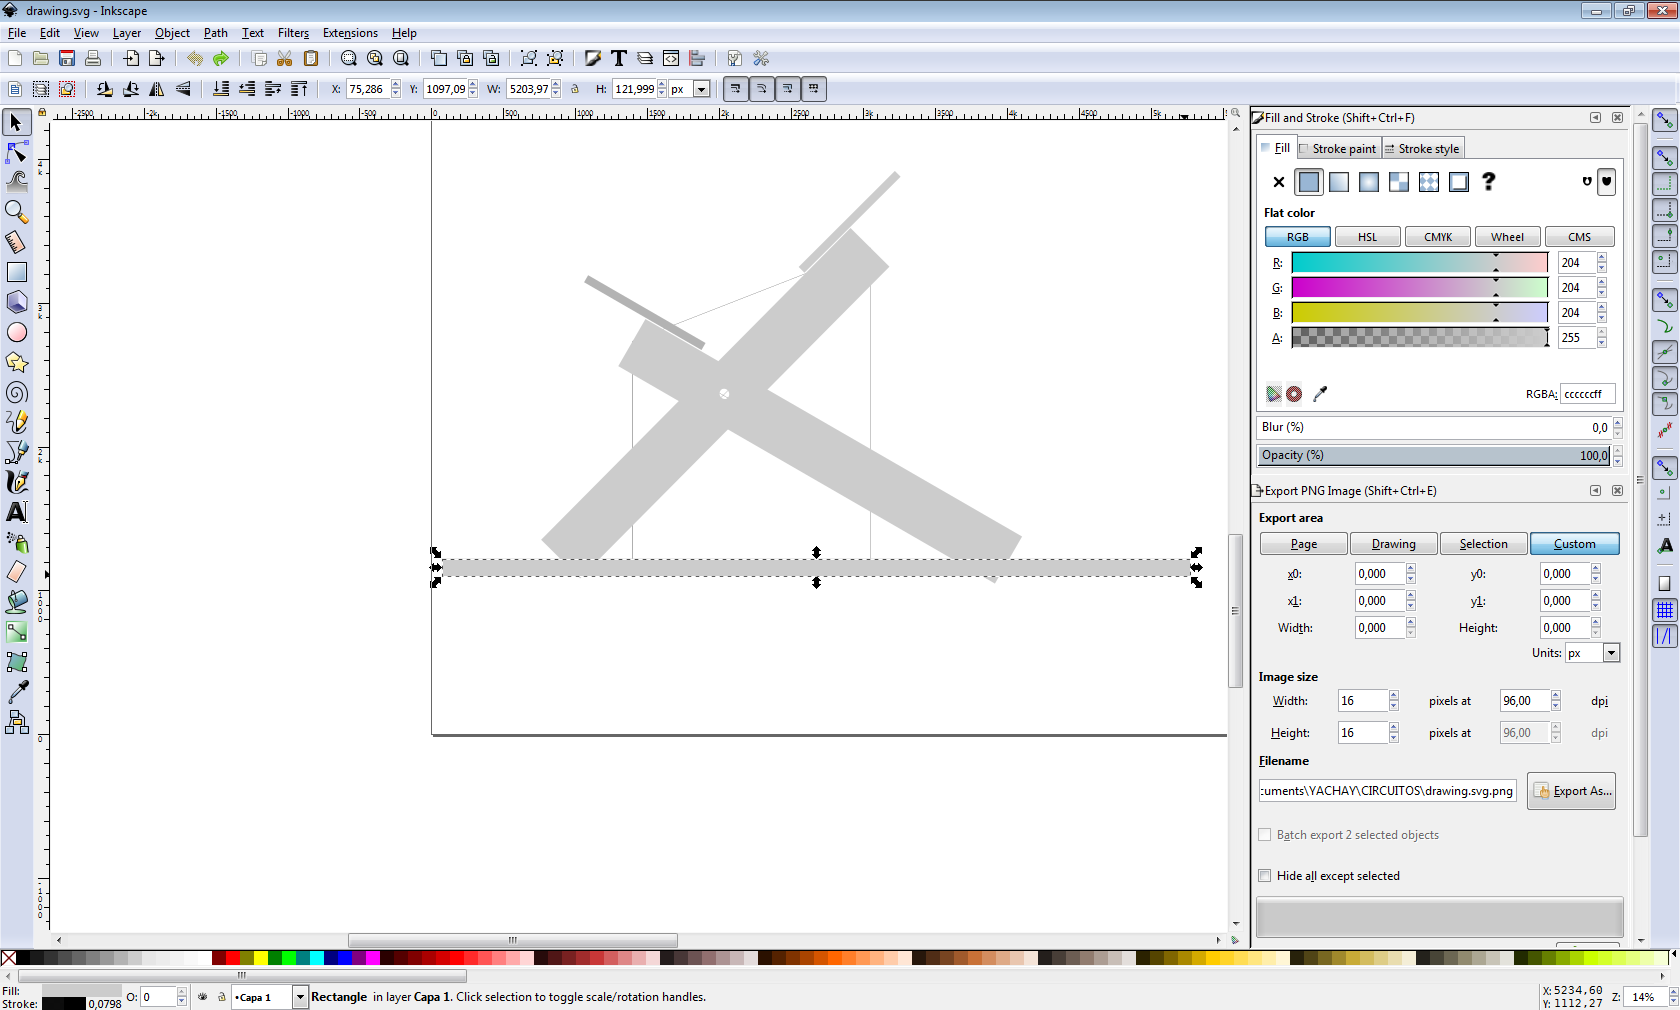The height and width of the screenshot is (1010, 1680).
Task: Increase export image Width stepper
Action: [x=1393, y=696]
